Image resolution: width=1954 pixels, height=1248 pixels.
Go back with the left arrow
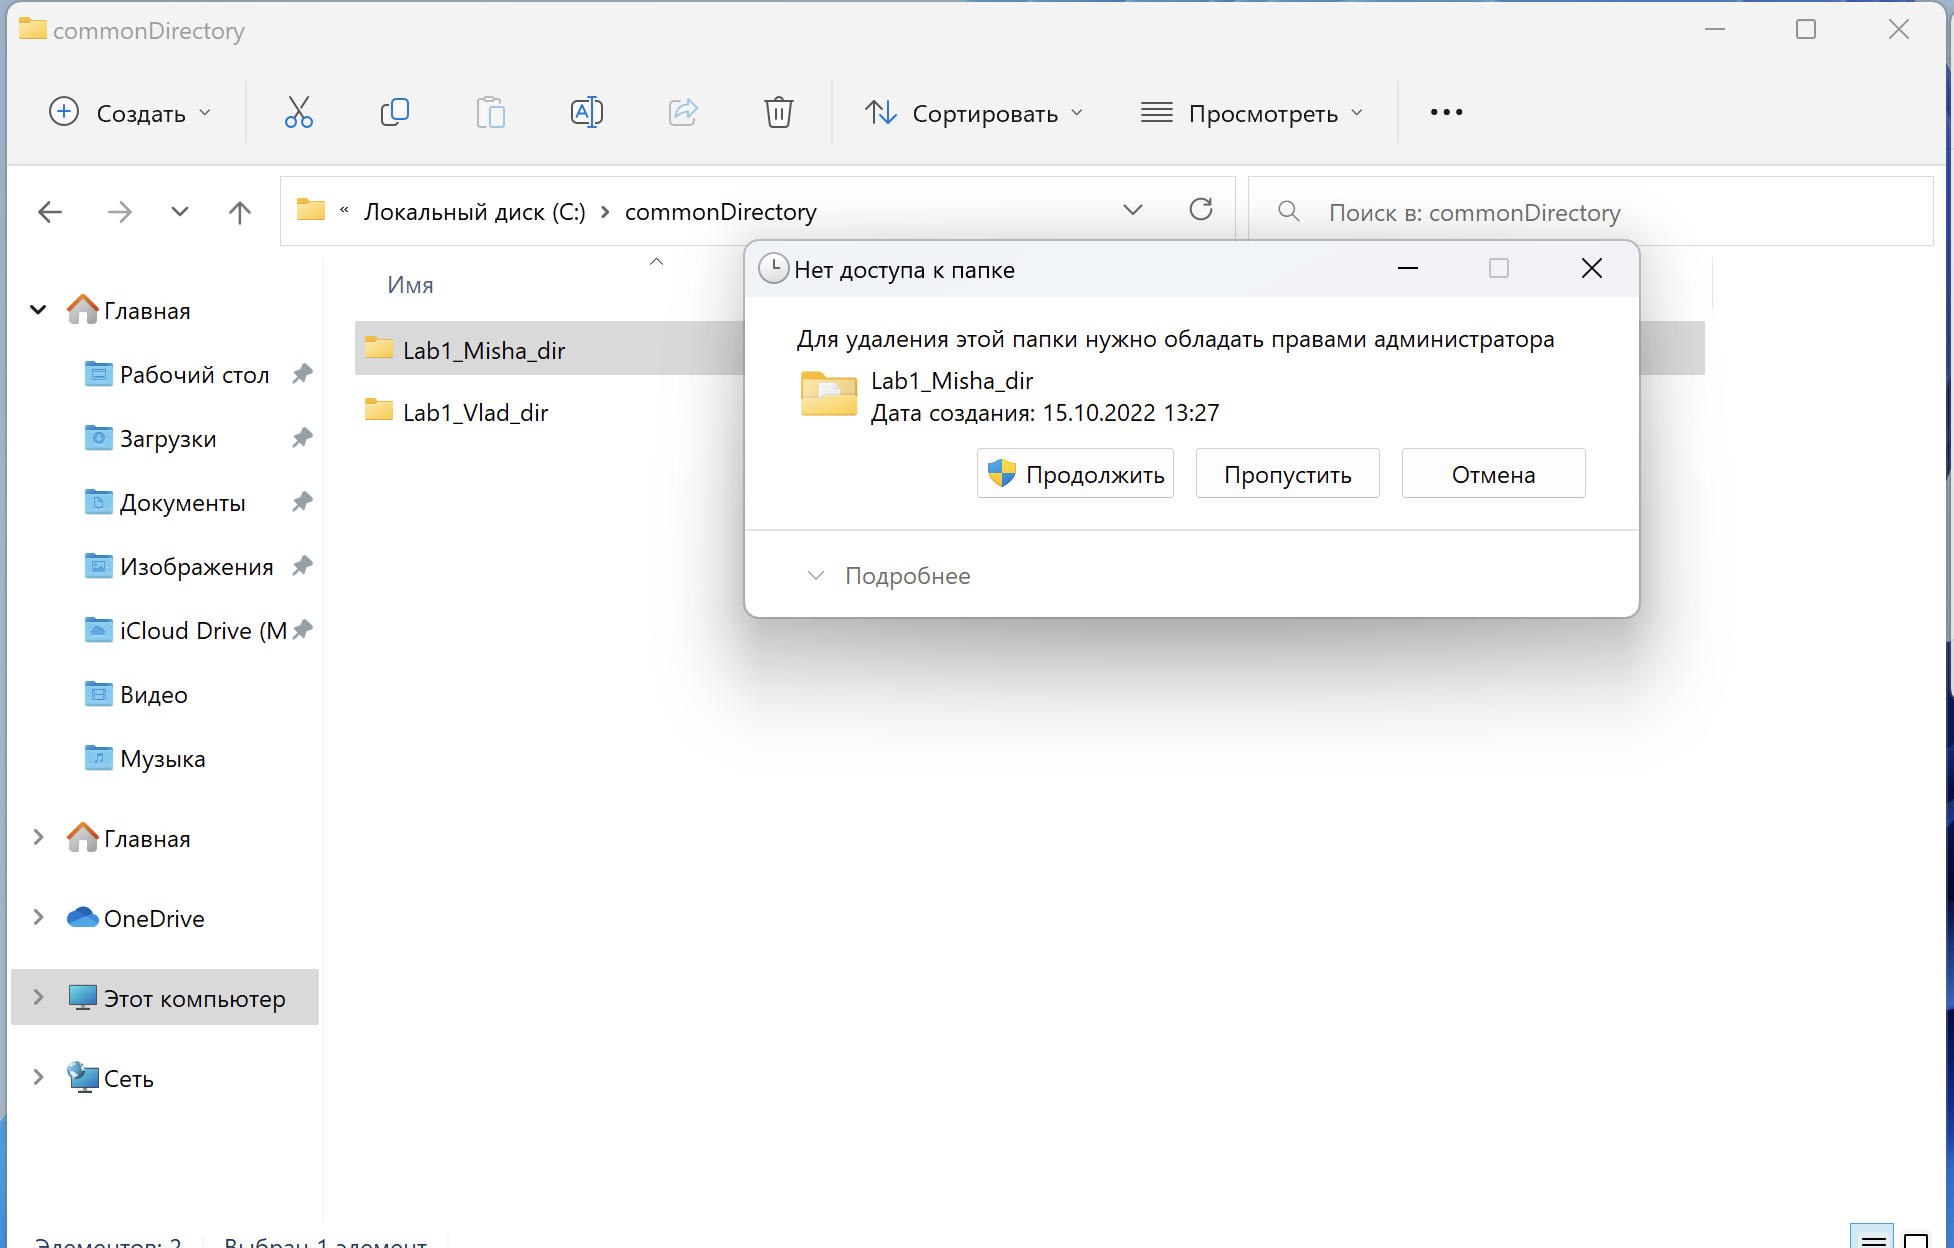click(x=50, y=212)
